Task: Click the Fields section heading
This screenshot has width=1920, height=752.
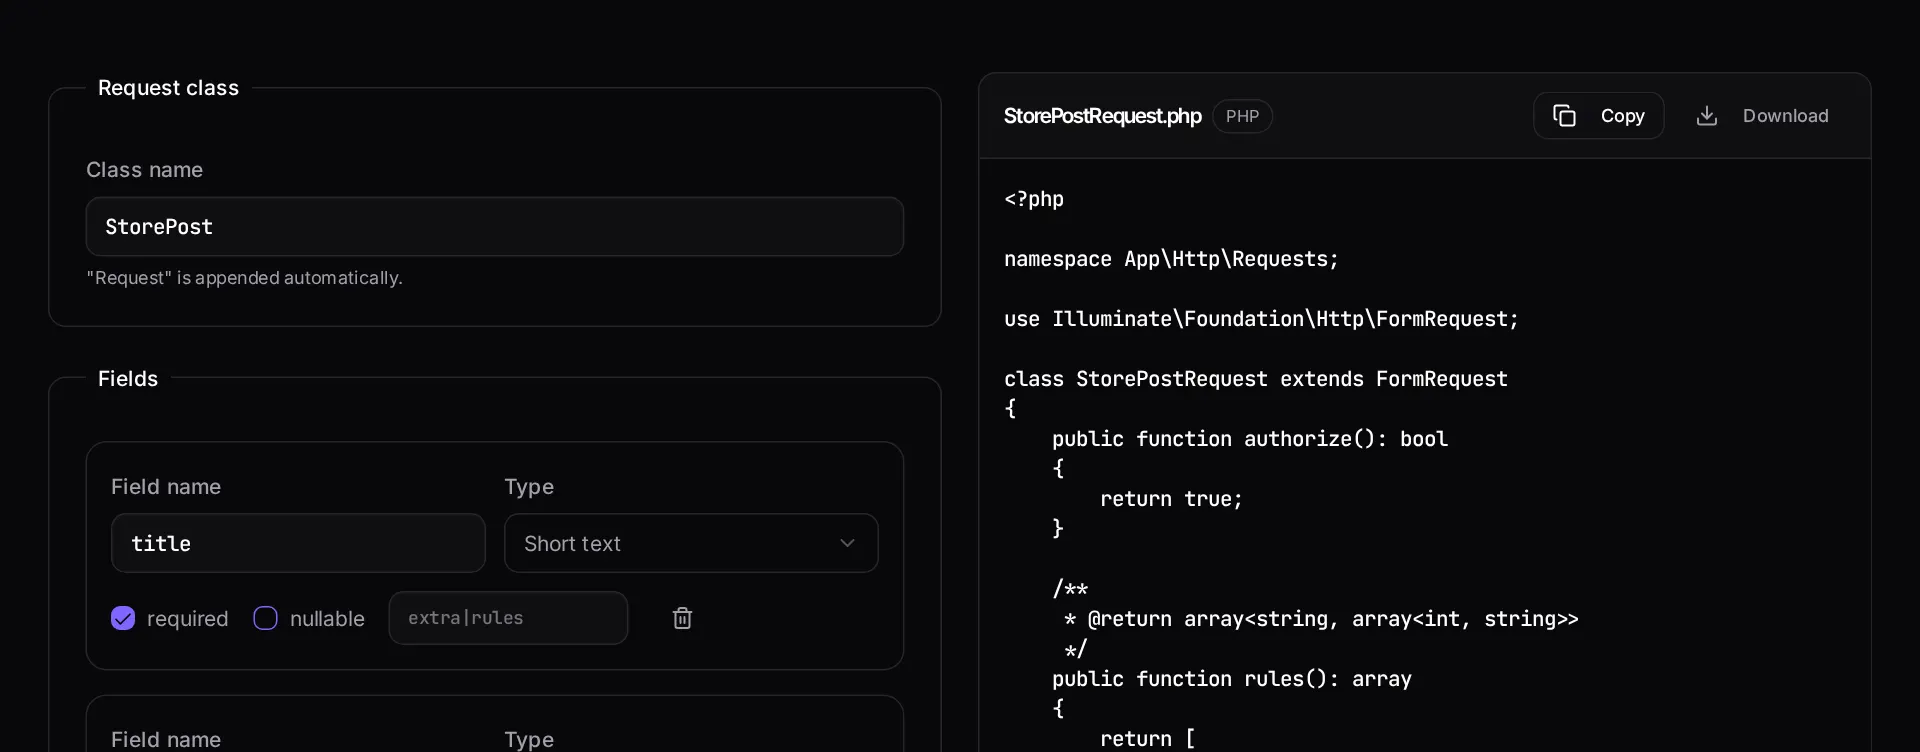Action: (128, 379)
